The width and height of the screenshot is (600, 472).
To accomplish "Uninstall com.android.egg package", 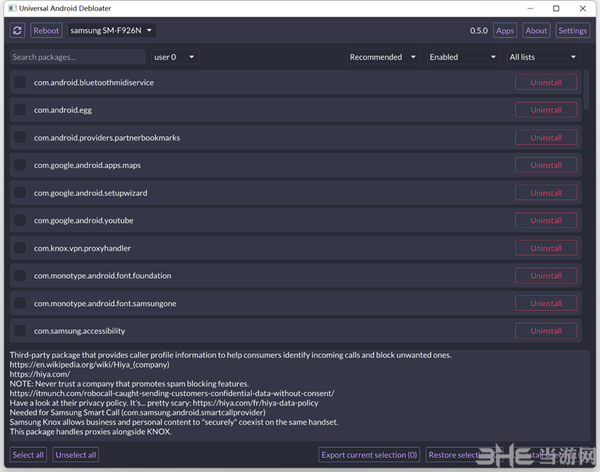I will [546, 110].
